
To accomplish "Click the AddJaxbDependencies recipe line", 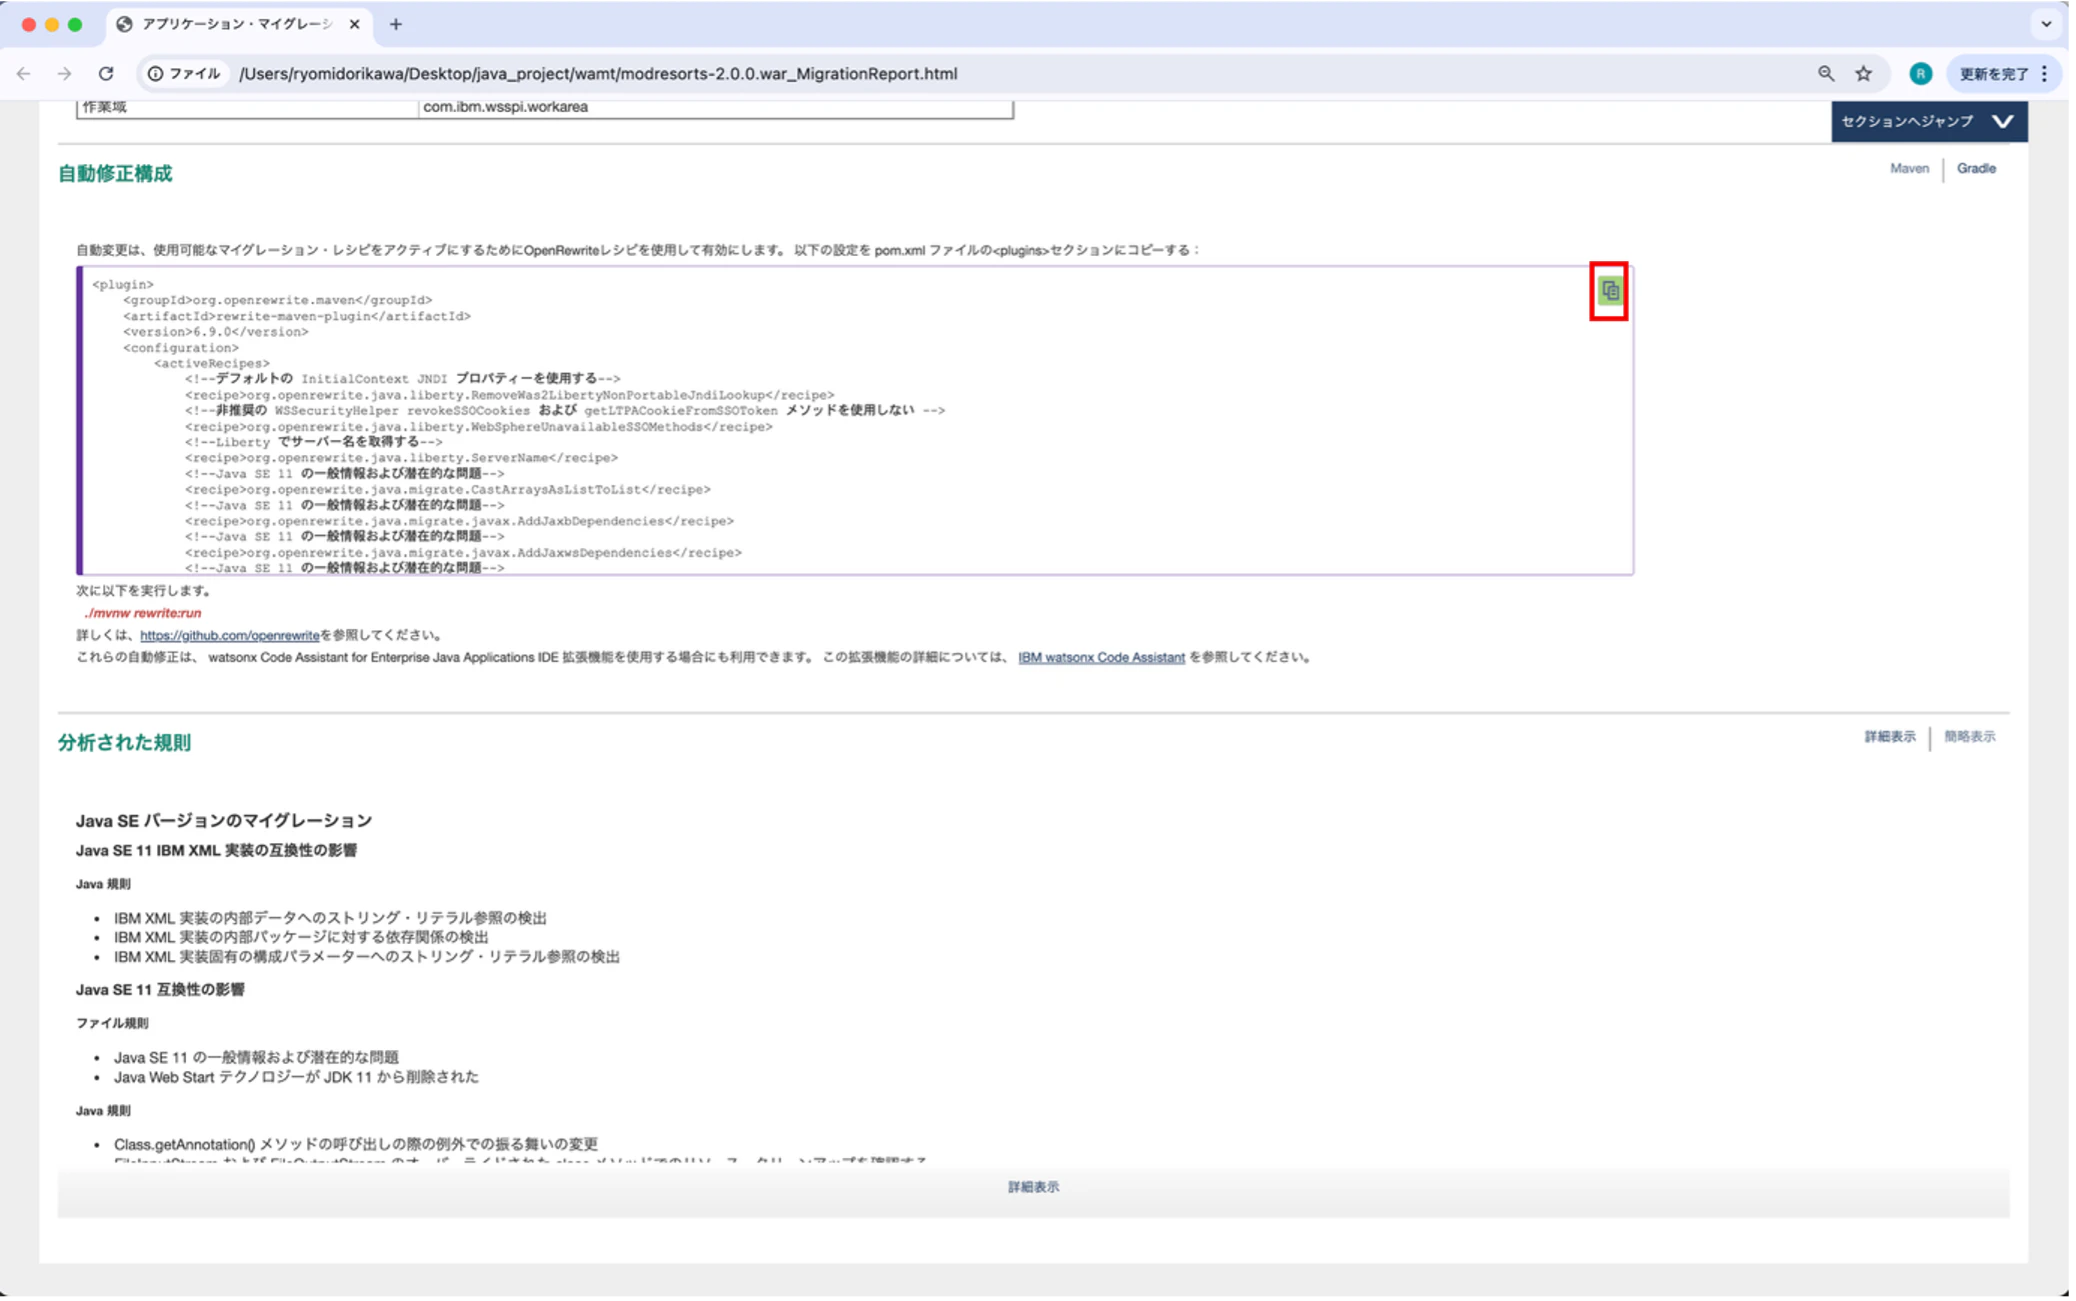I will click(459, 521).
